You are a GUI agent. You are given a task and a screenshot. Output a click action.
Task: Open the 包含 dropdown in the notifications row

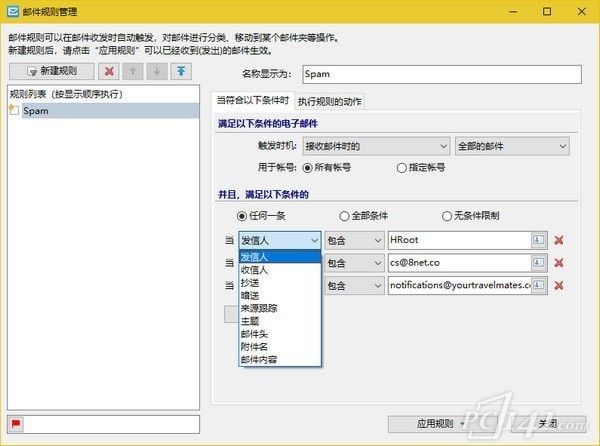tap(354, 286)
